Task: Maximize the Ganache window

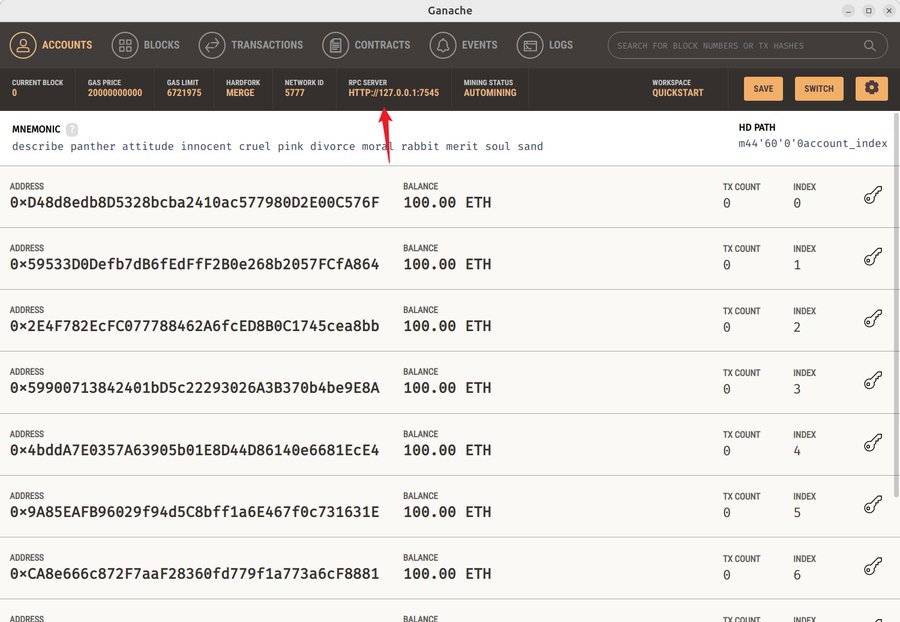Action: point(868,11)
